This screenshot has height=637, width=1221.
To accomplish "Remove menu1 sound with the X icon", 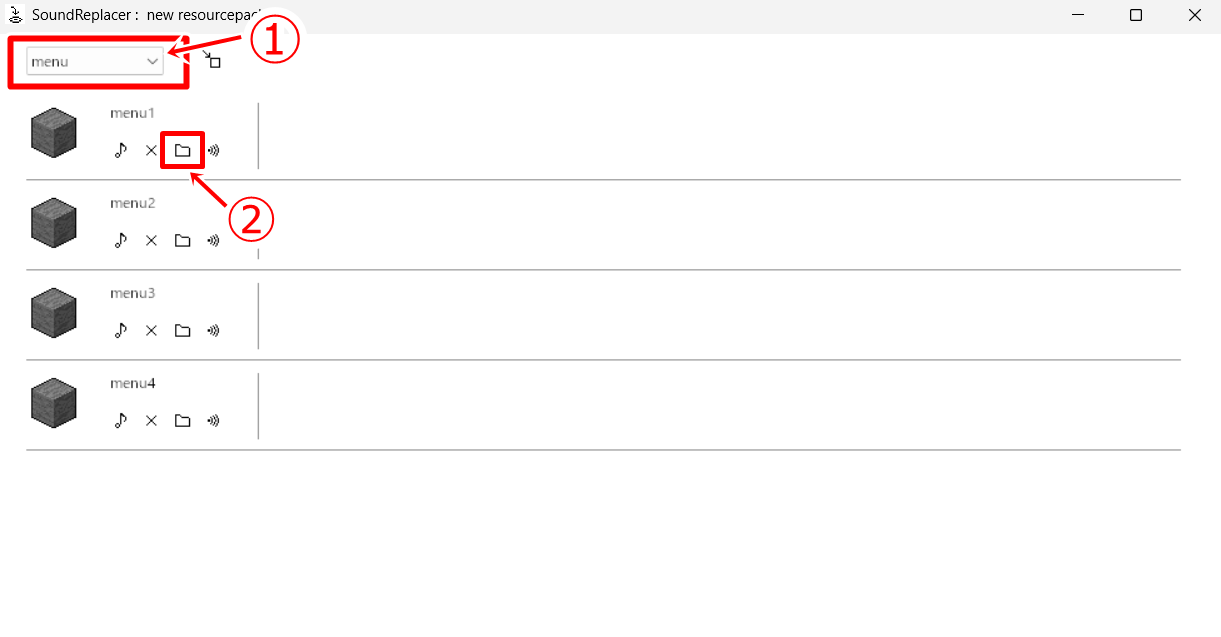I will pos(151,151).
